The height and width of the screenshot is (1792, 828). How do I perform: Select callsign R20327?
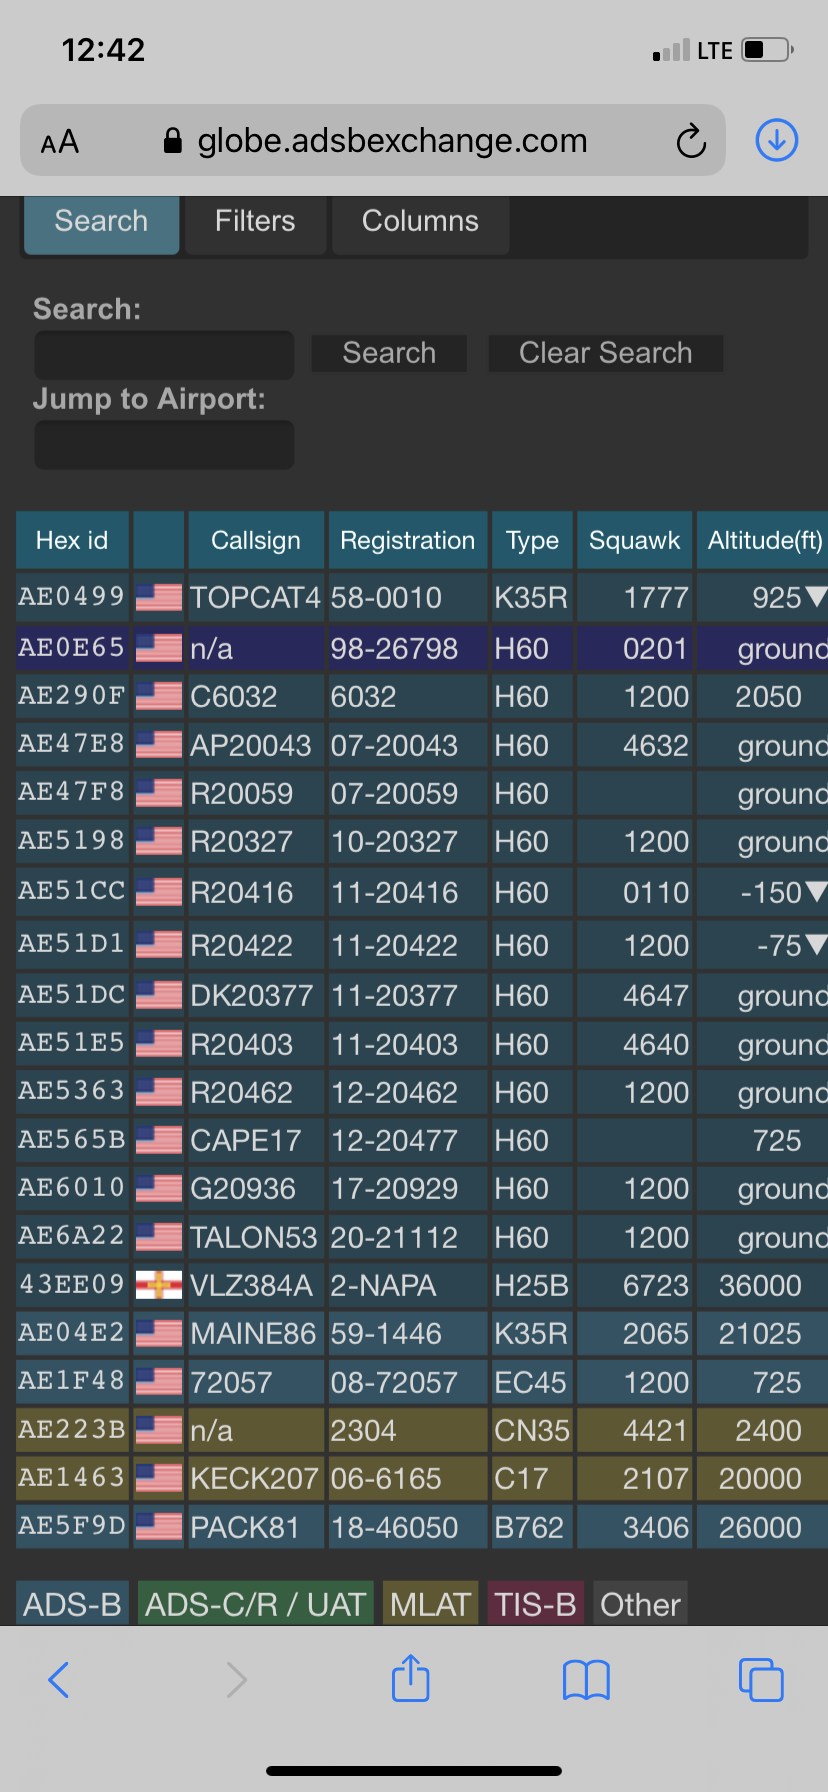242,841
